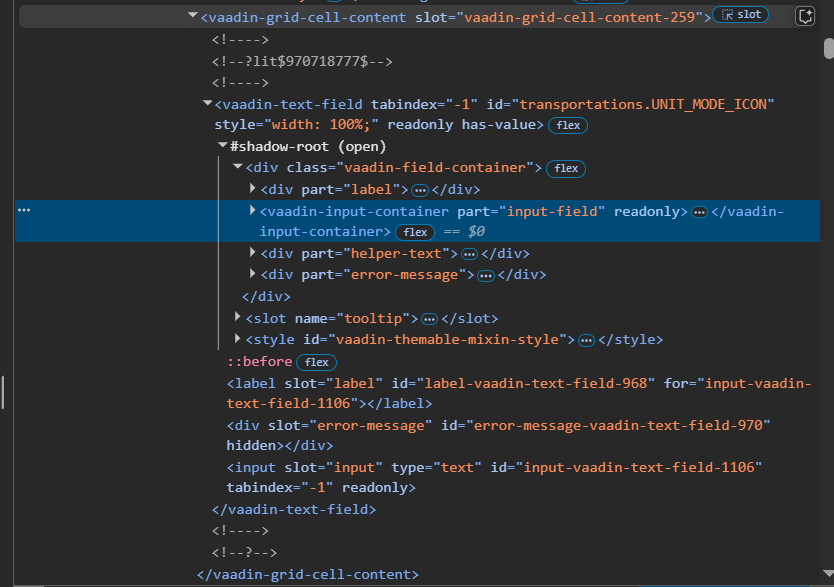Click ellipsis in vaadin-input-container node
Viewport: 834px width, 587px height.
pyautogui.click(x=699, y=212)
